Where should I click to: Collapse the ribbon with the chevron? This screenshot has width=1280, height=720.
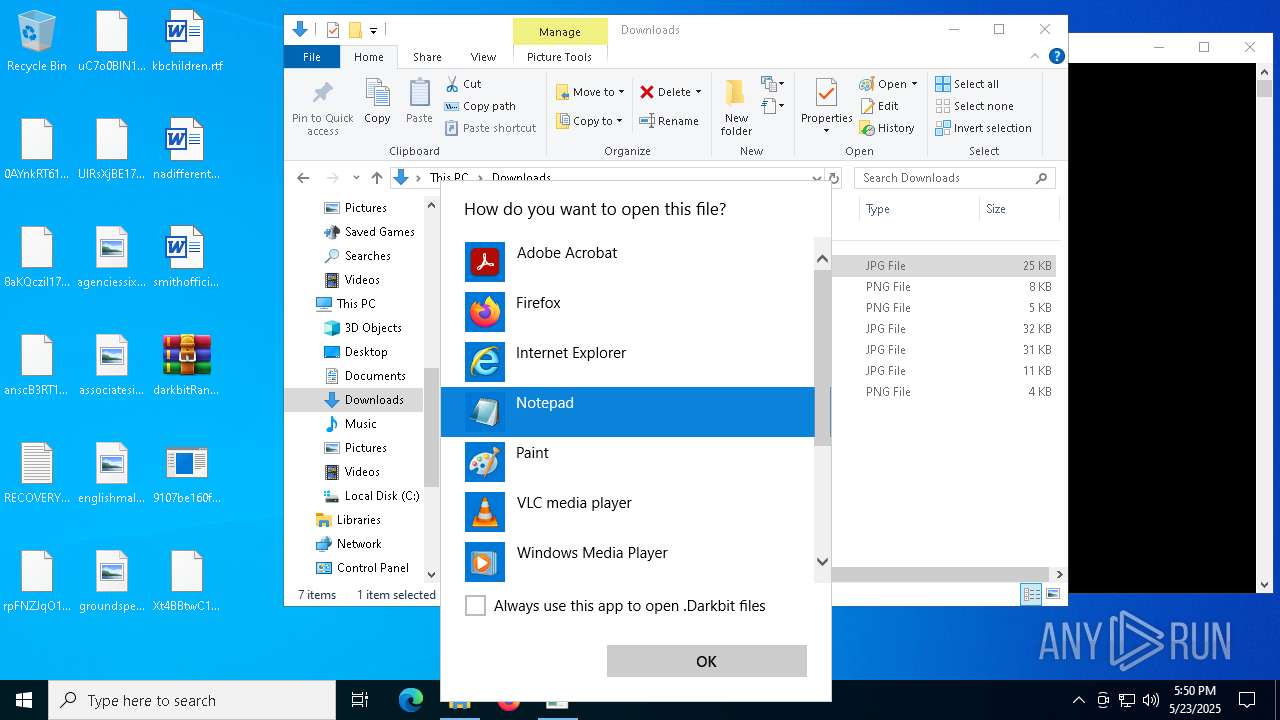[1034, 57]
